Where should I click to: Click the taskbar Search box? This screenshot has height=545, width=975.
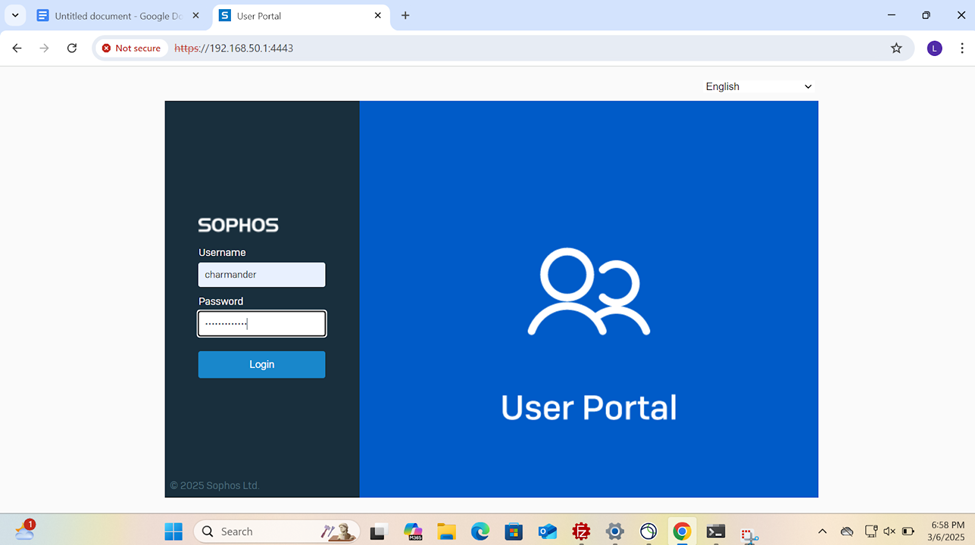coord(277,531)
